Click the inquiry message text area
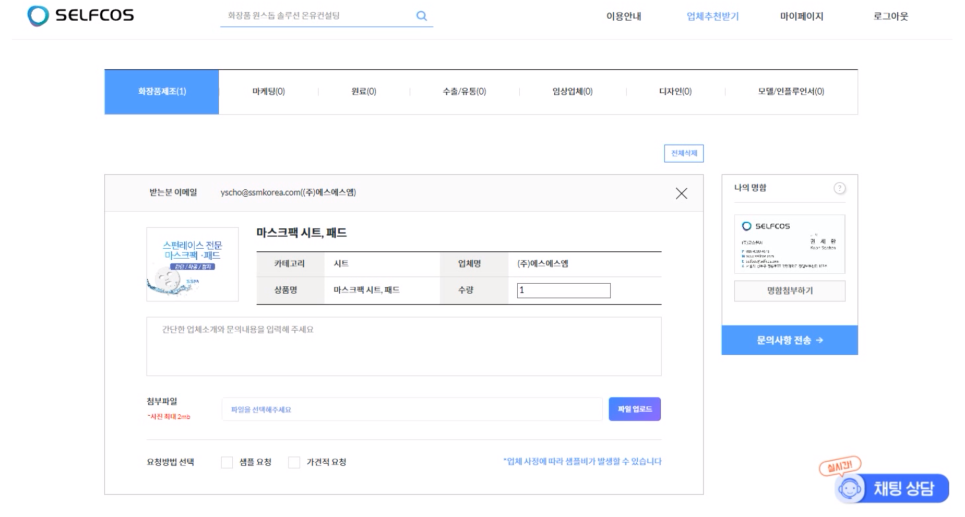Screen dimensions: 965x517 click(x=403, y=346)
